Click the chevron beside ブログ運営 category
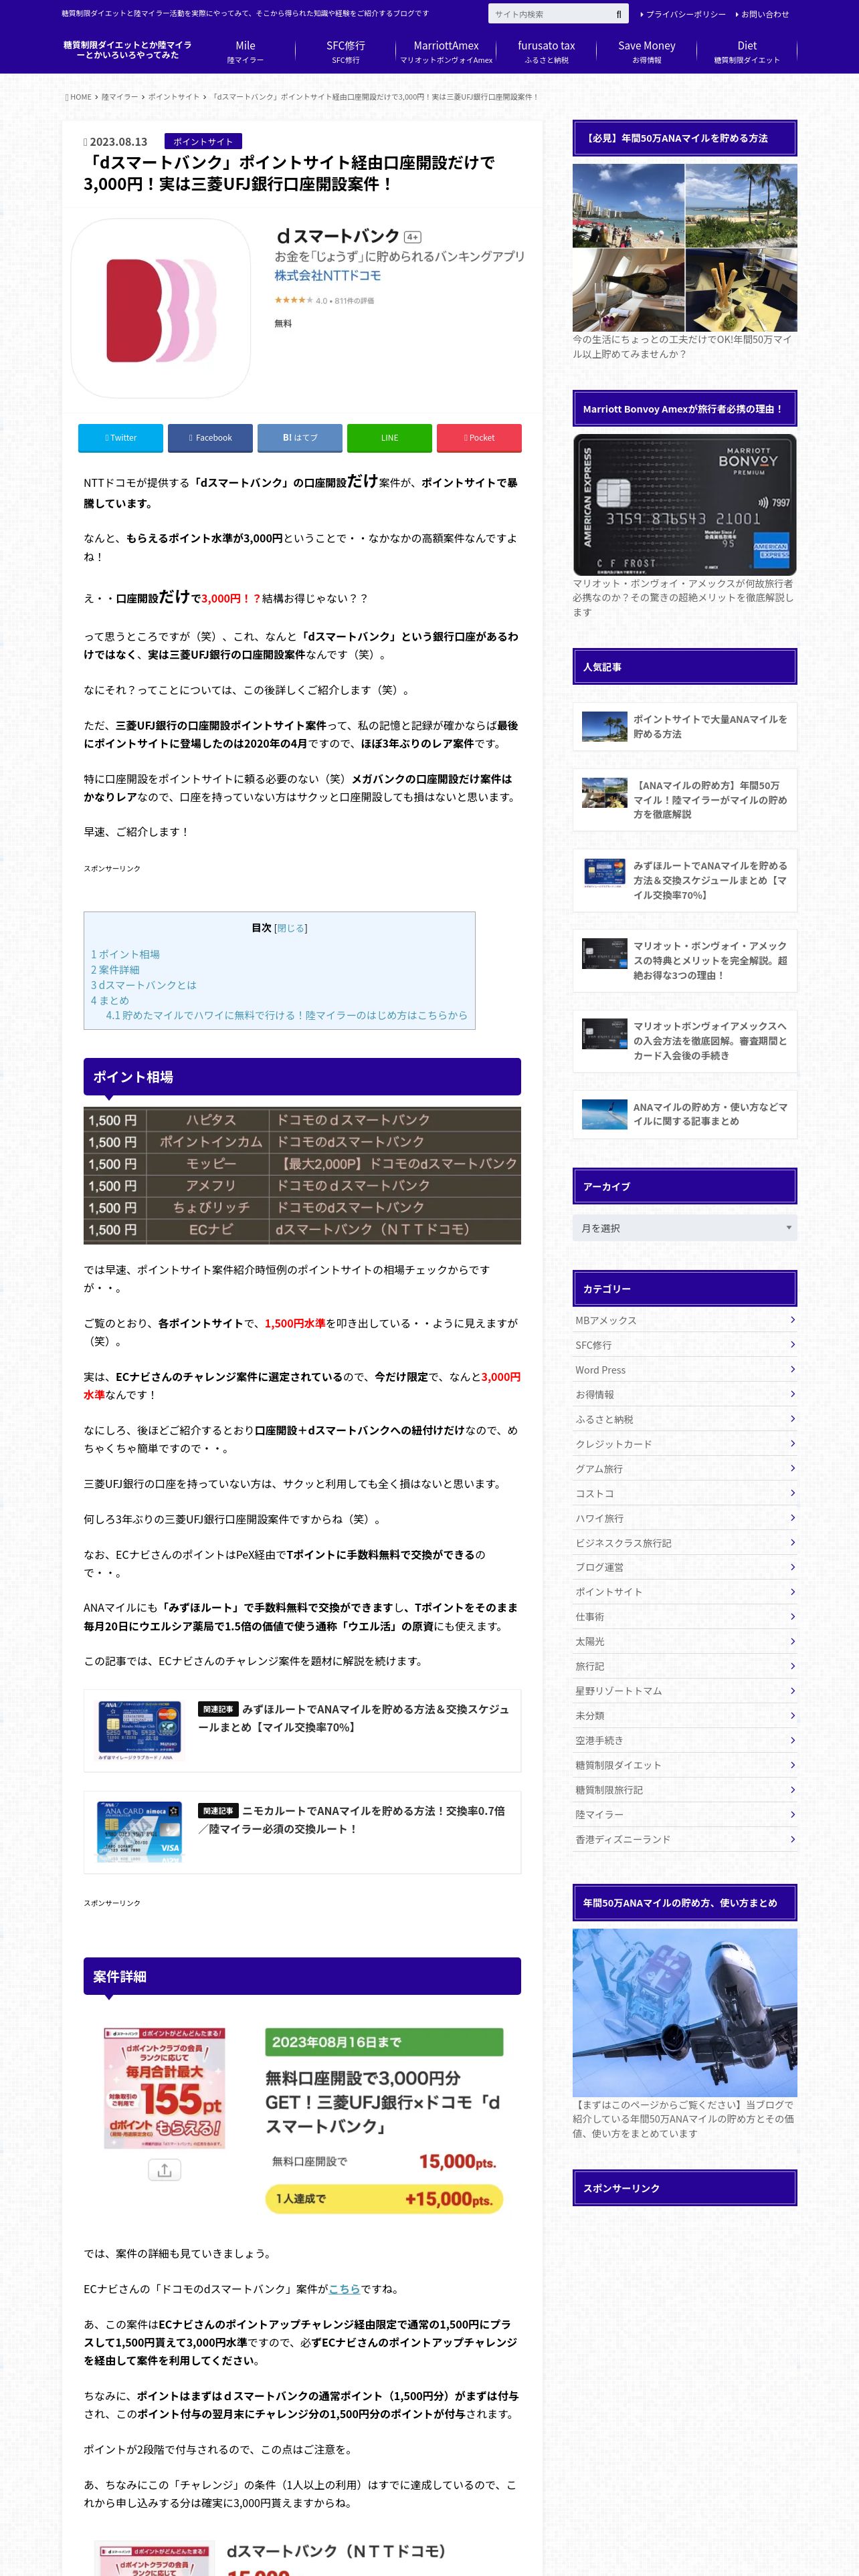859x2576 pixels. [x=792, y=1567]
